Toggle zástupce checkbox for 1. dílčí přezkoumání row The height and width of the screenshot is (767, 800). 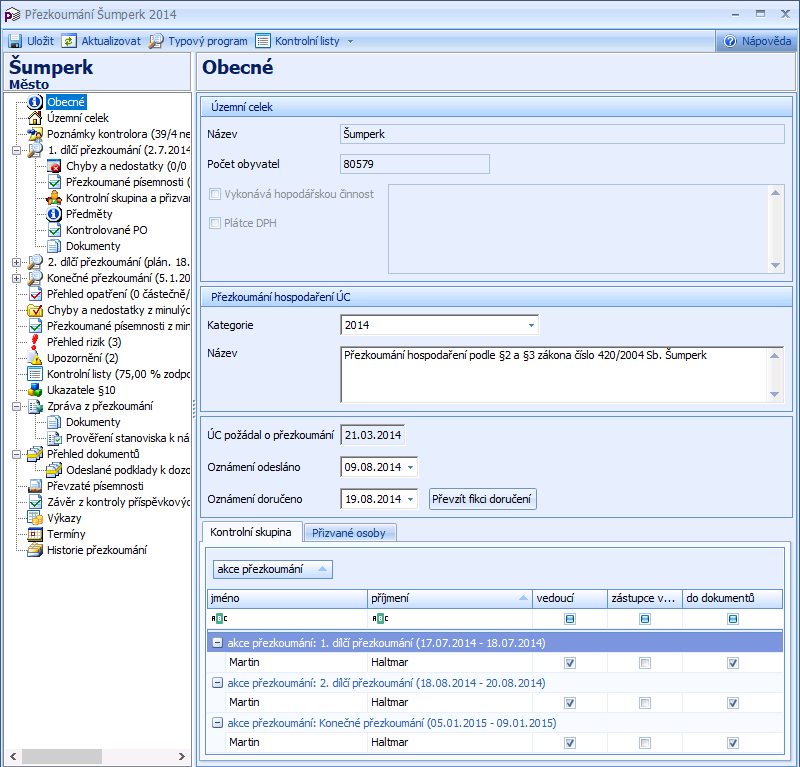[645, 663]
